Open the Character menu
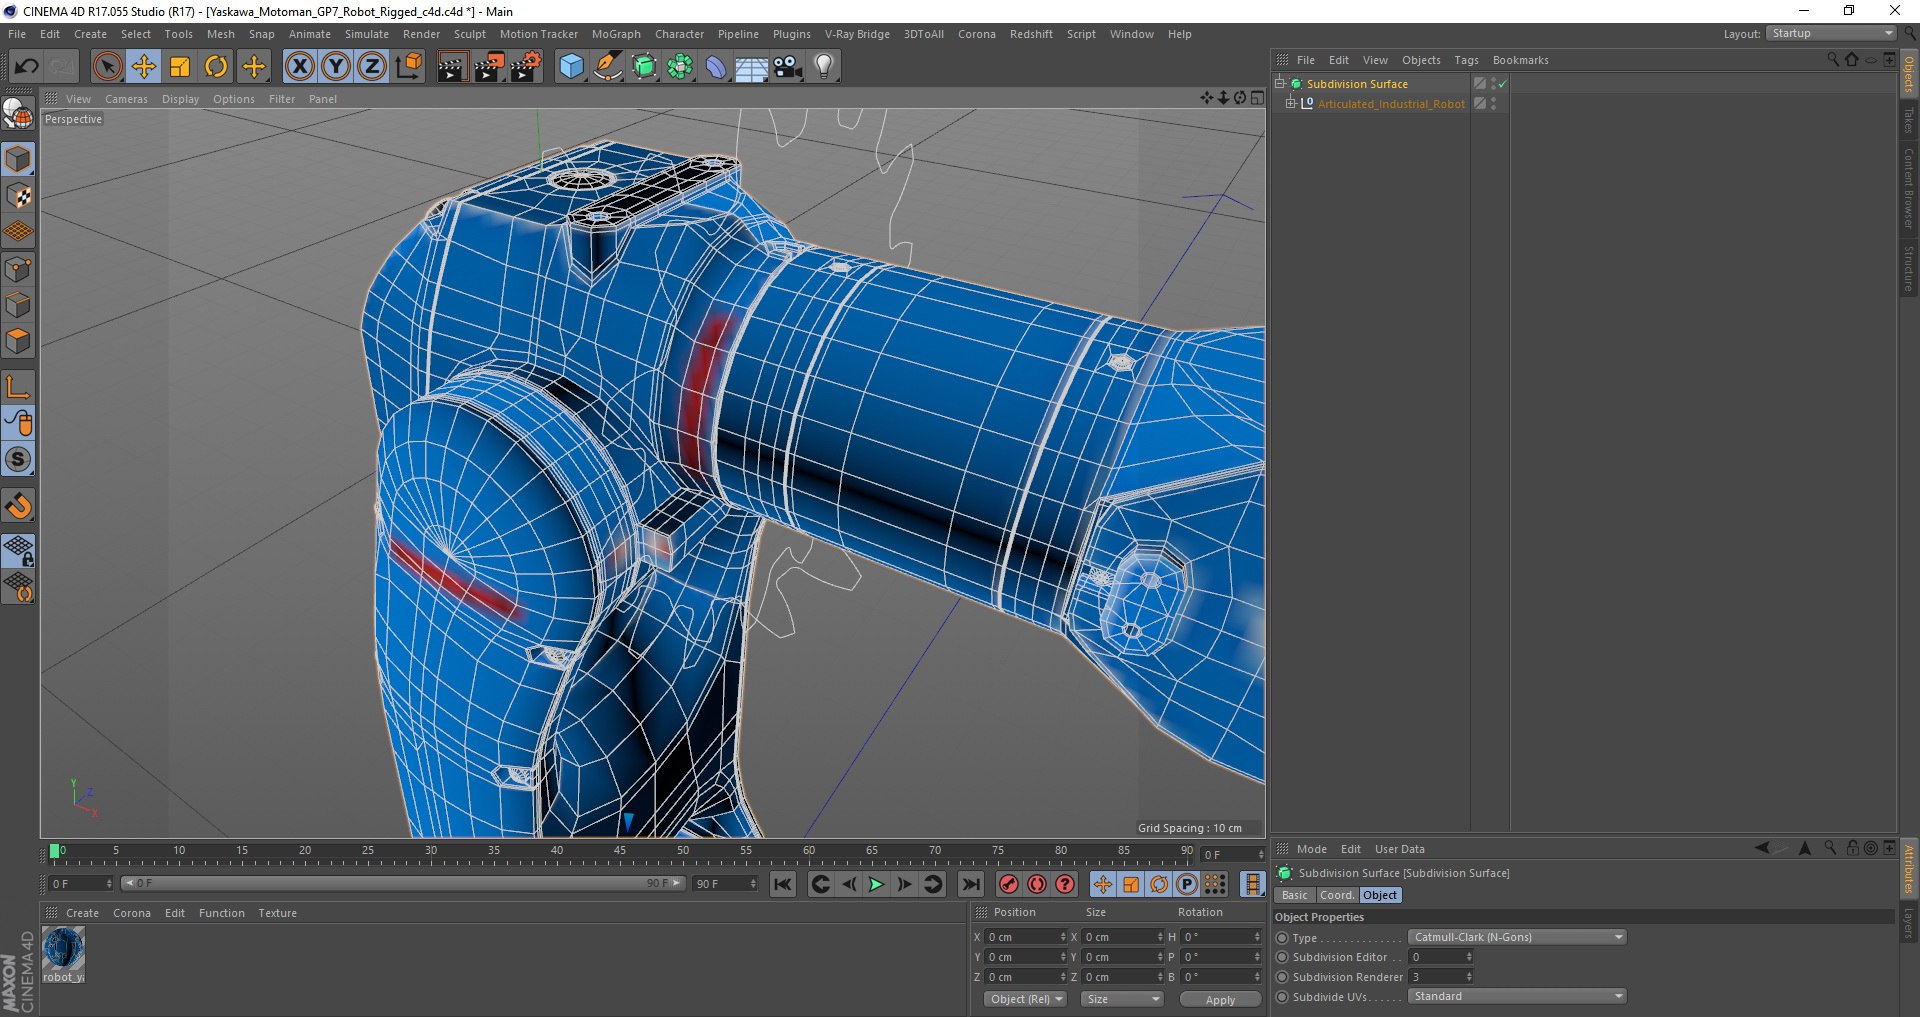Viewport: 1920px width, 1017px height. (679, 34)
